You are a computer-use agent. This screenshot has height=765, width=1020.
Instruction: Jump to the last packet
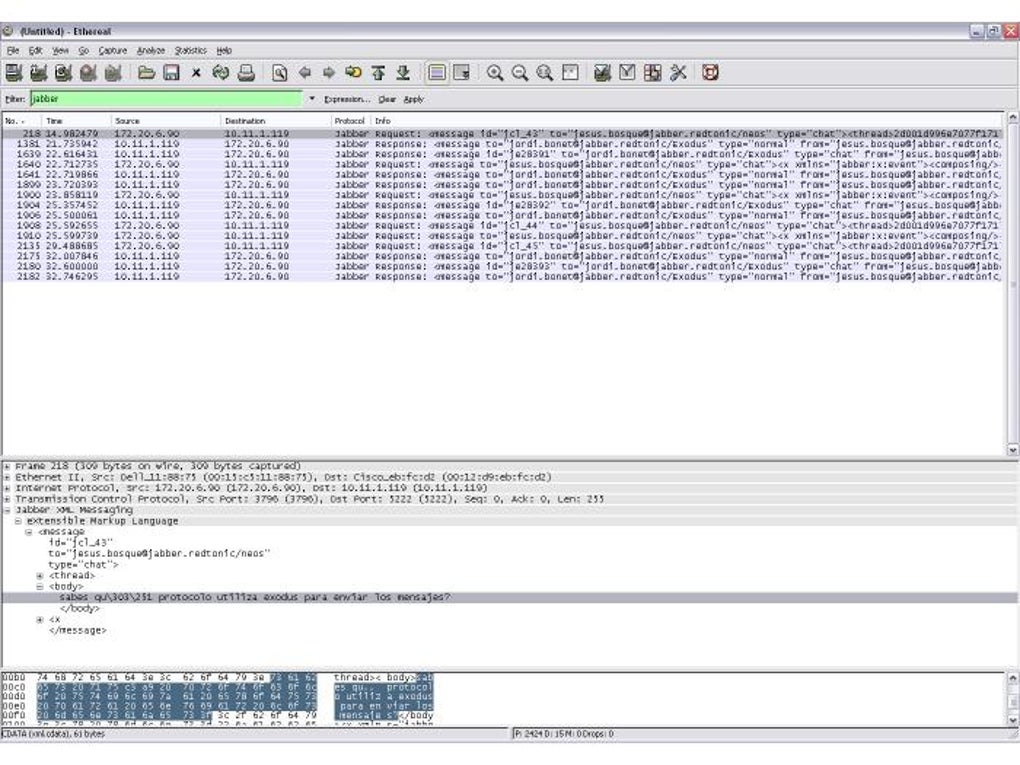[403, 73]
